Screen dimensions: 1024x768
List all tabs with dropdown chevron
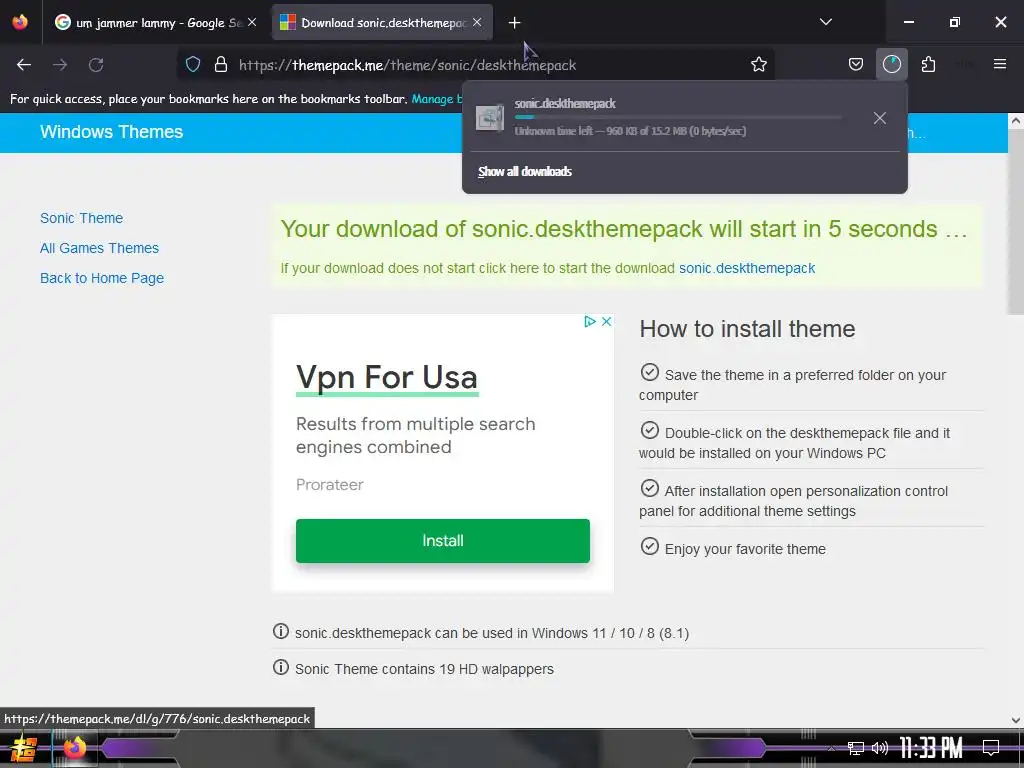(825, 22)
